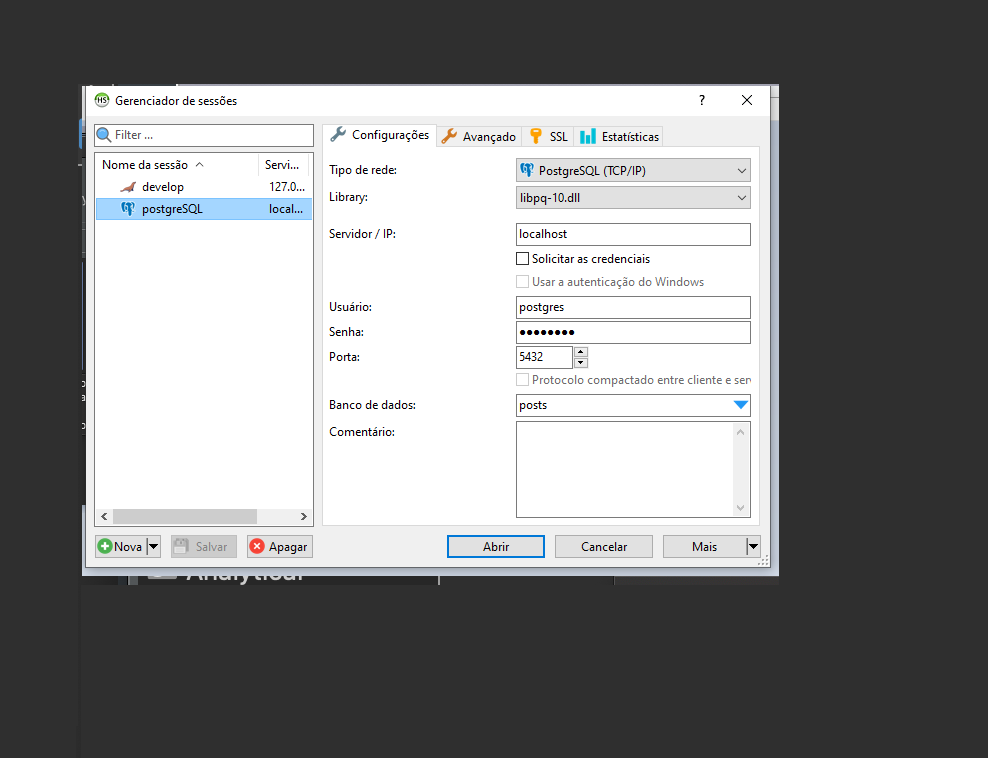
Task: Click the Usuário field containing postgres
Action: [x=633, y=307]
